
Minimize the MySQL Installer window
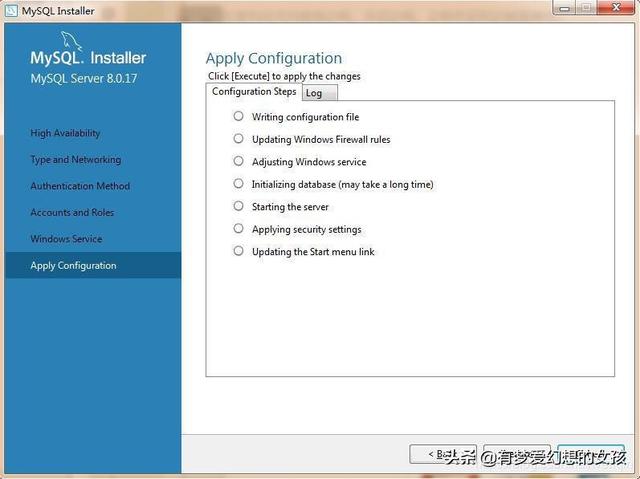[x=564, y=8]
